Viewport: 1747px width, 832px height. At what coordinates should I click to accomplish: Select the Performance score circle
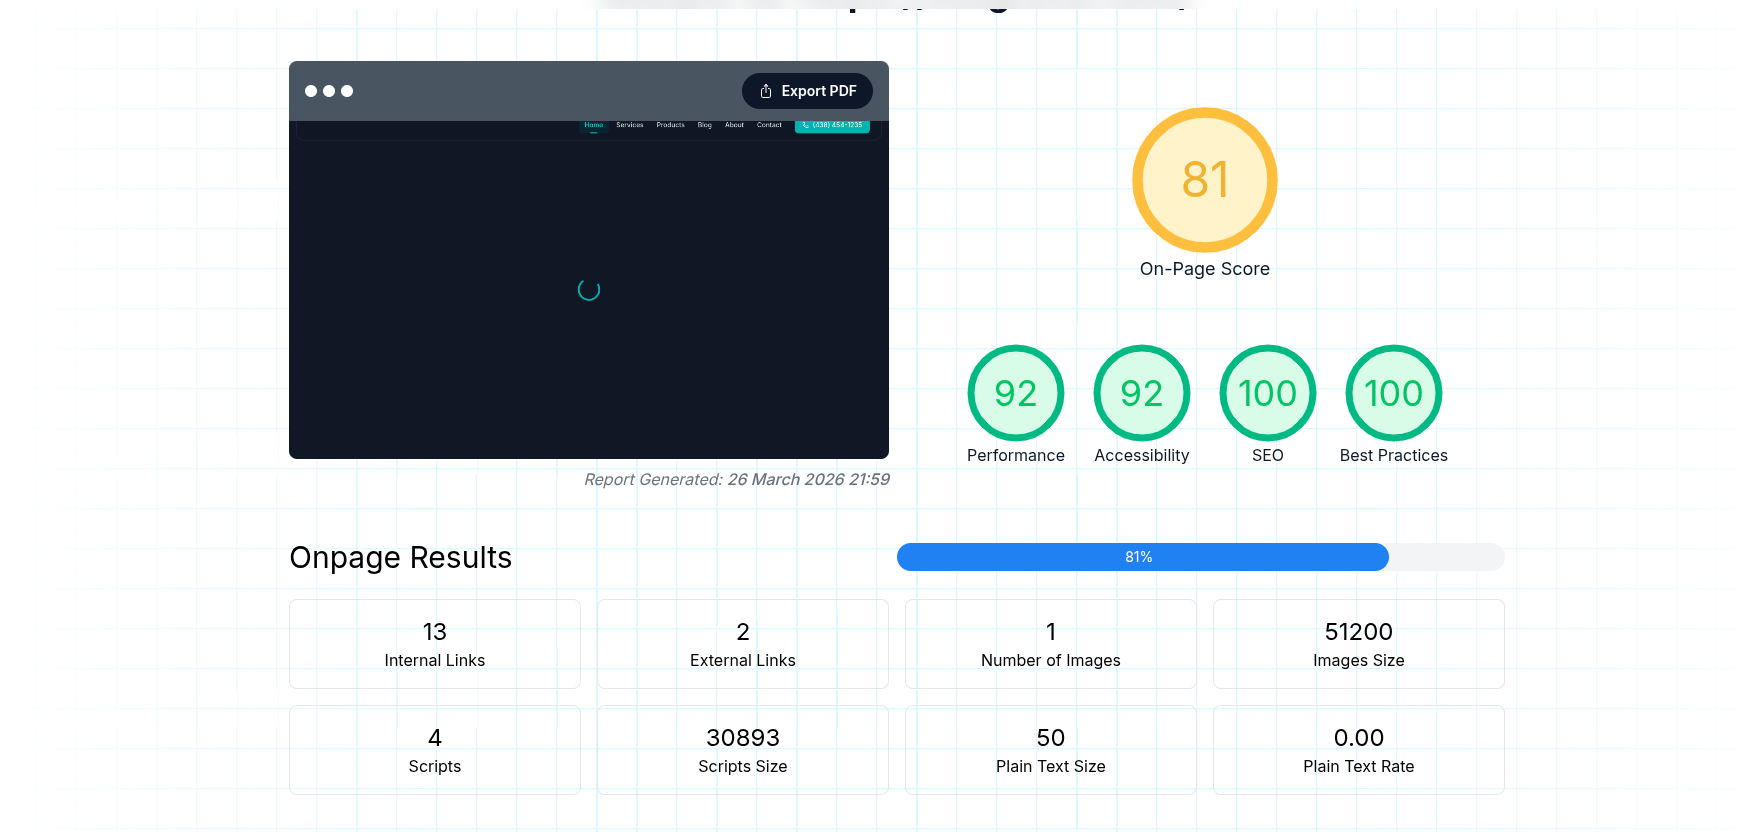tap(1015, 393)
